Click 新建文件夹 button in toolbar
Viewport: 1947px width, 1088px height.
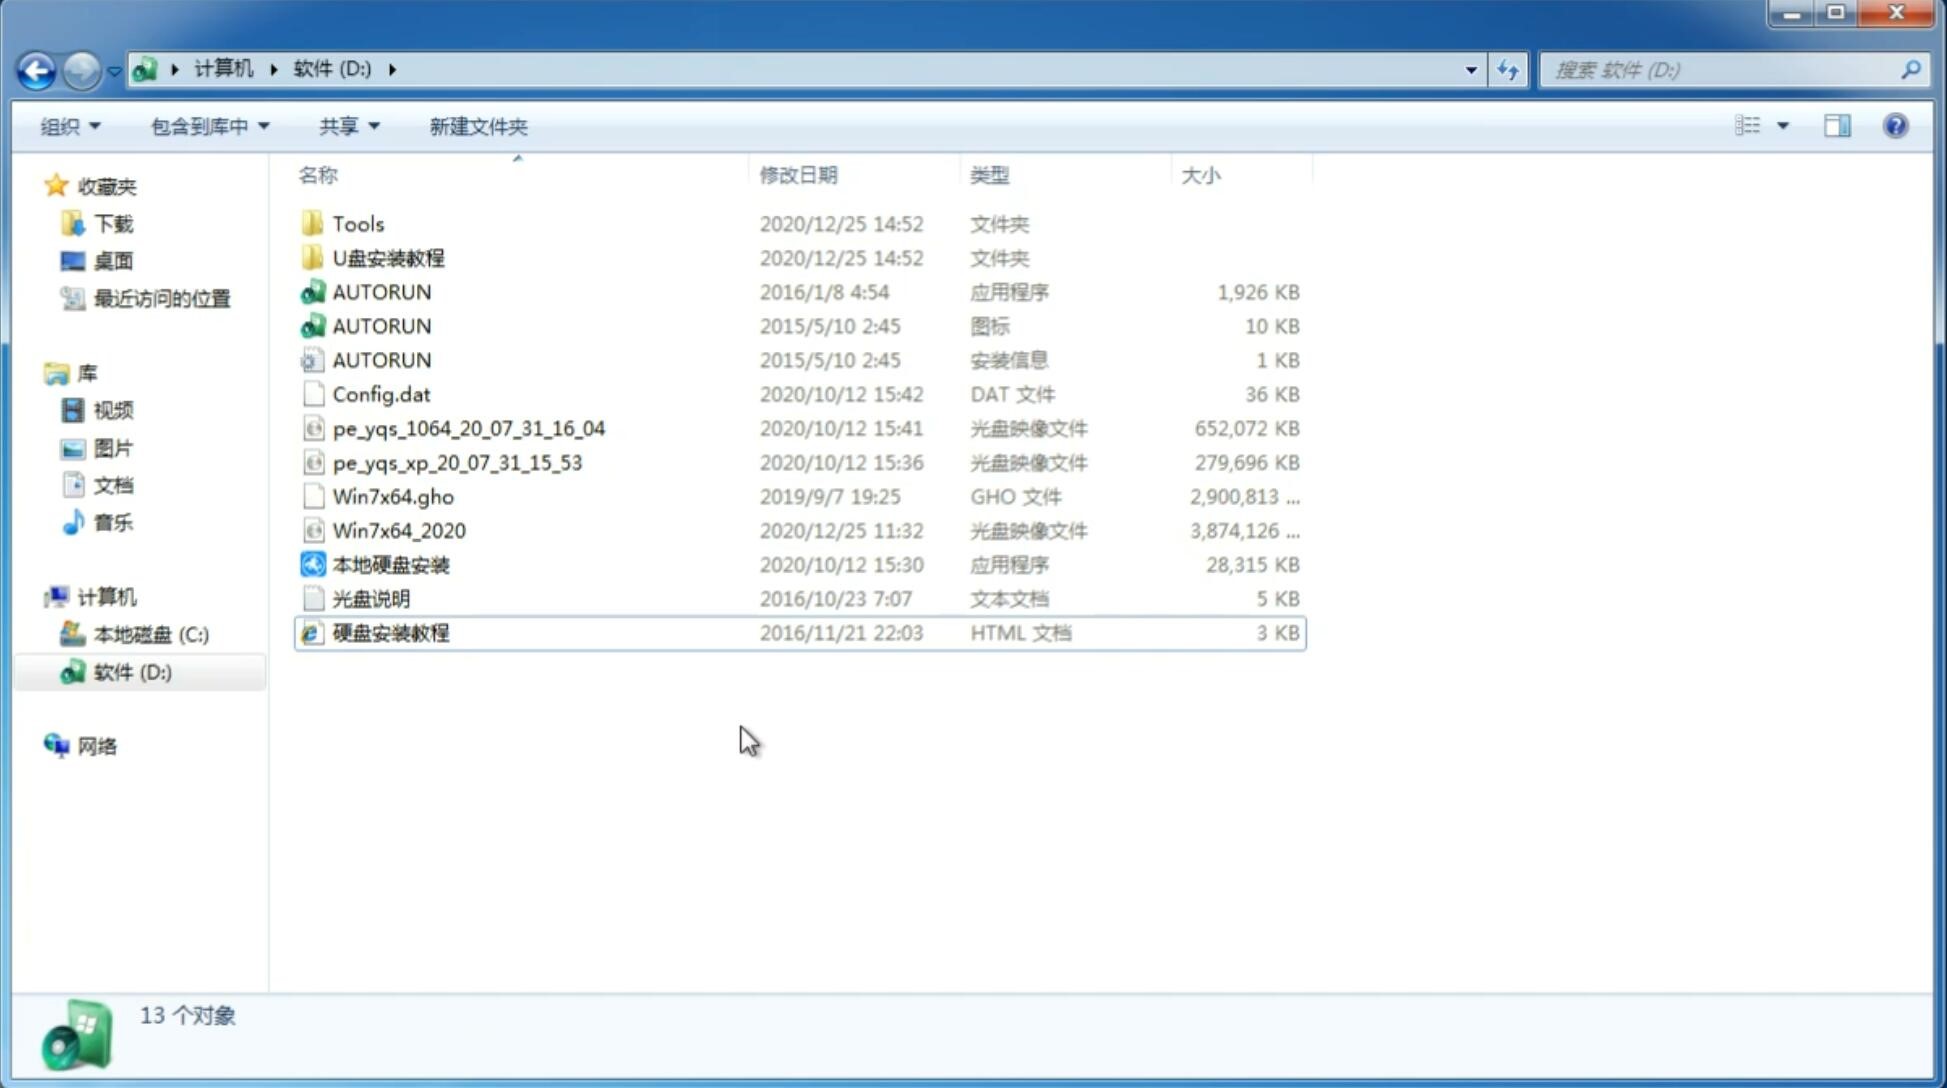tap(479, 126)
